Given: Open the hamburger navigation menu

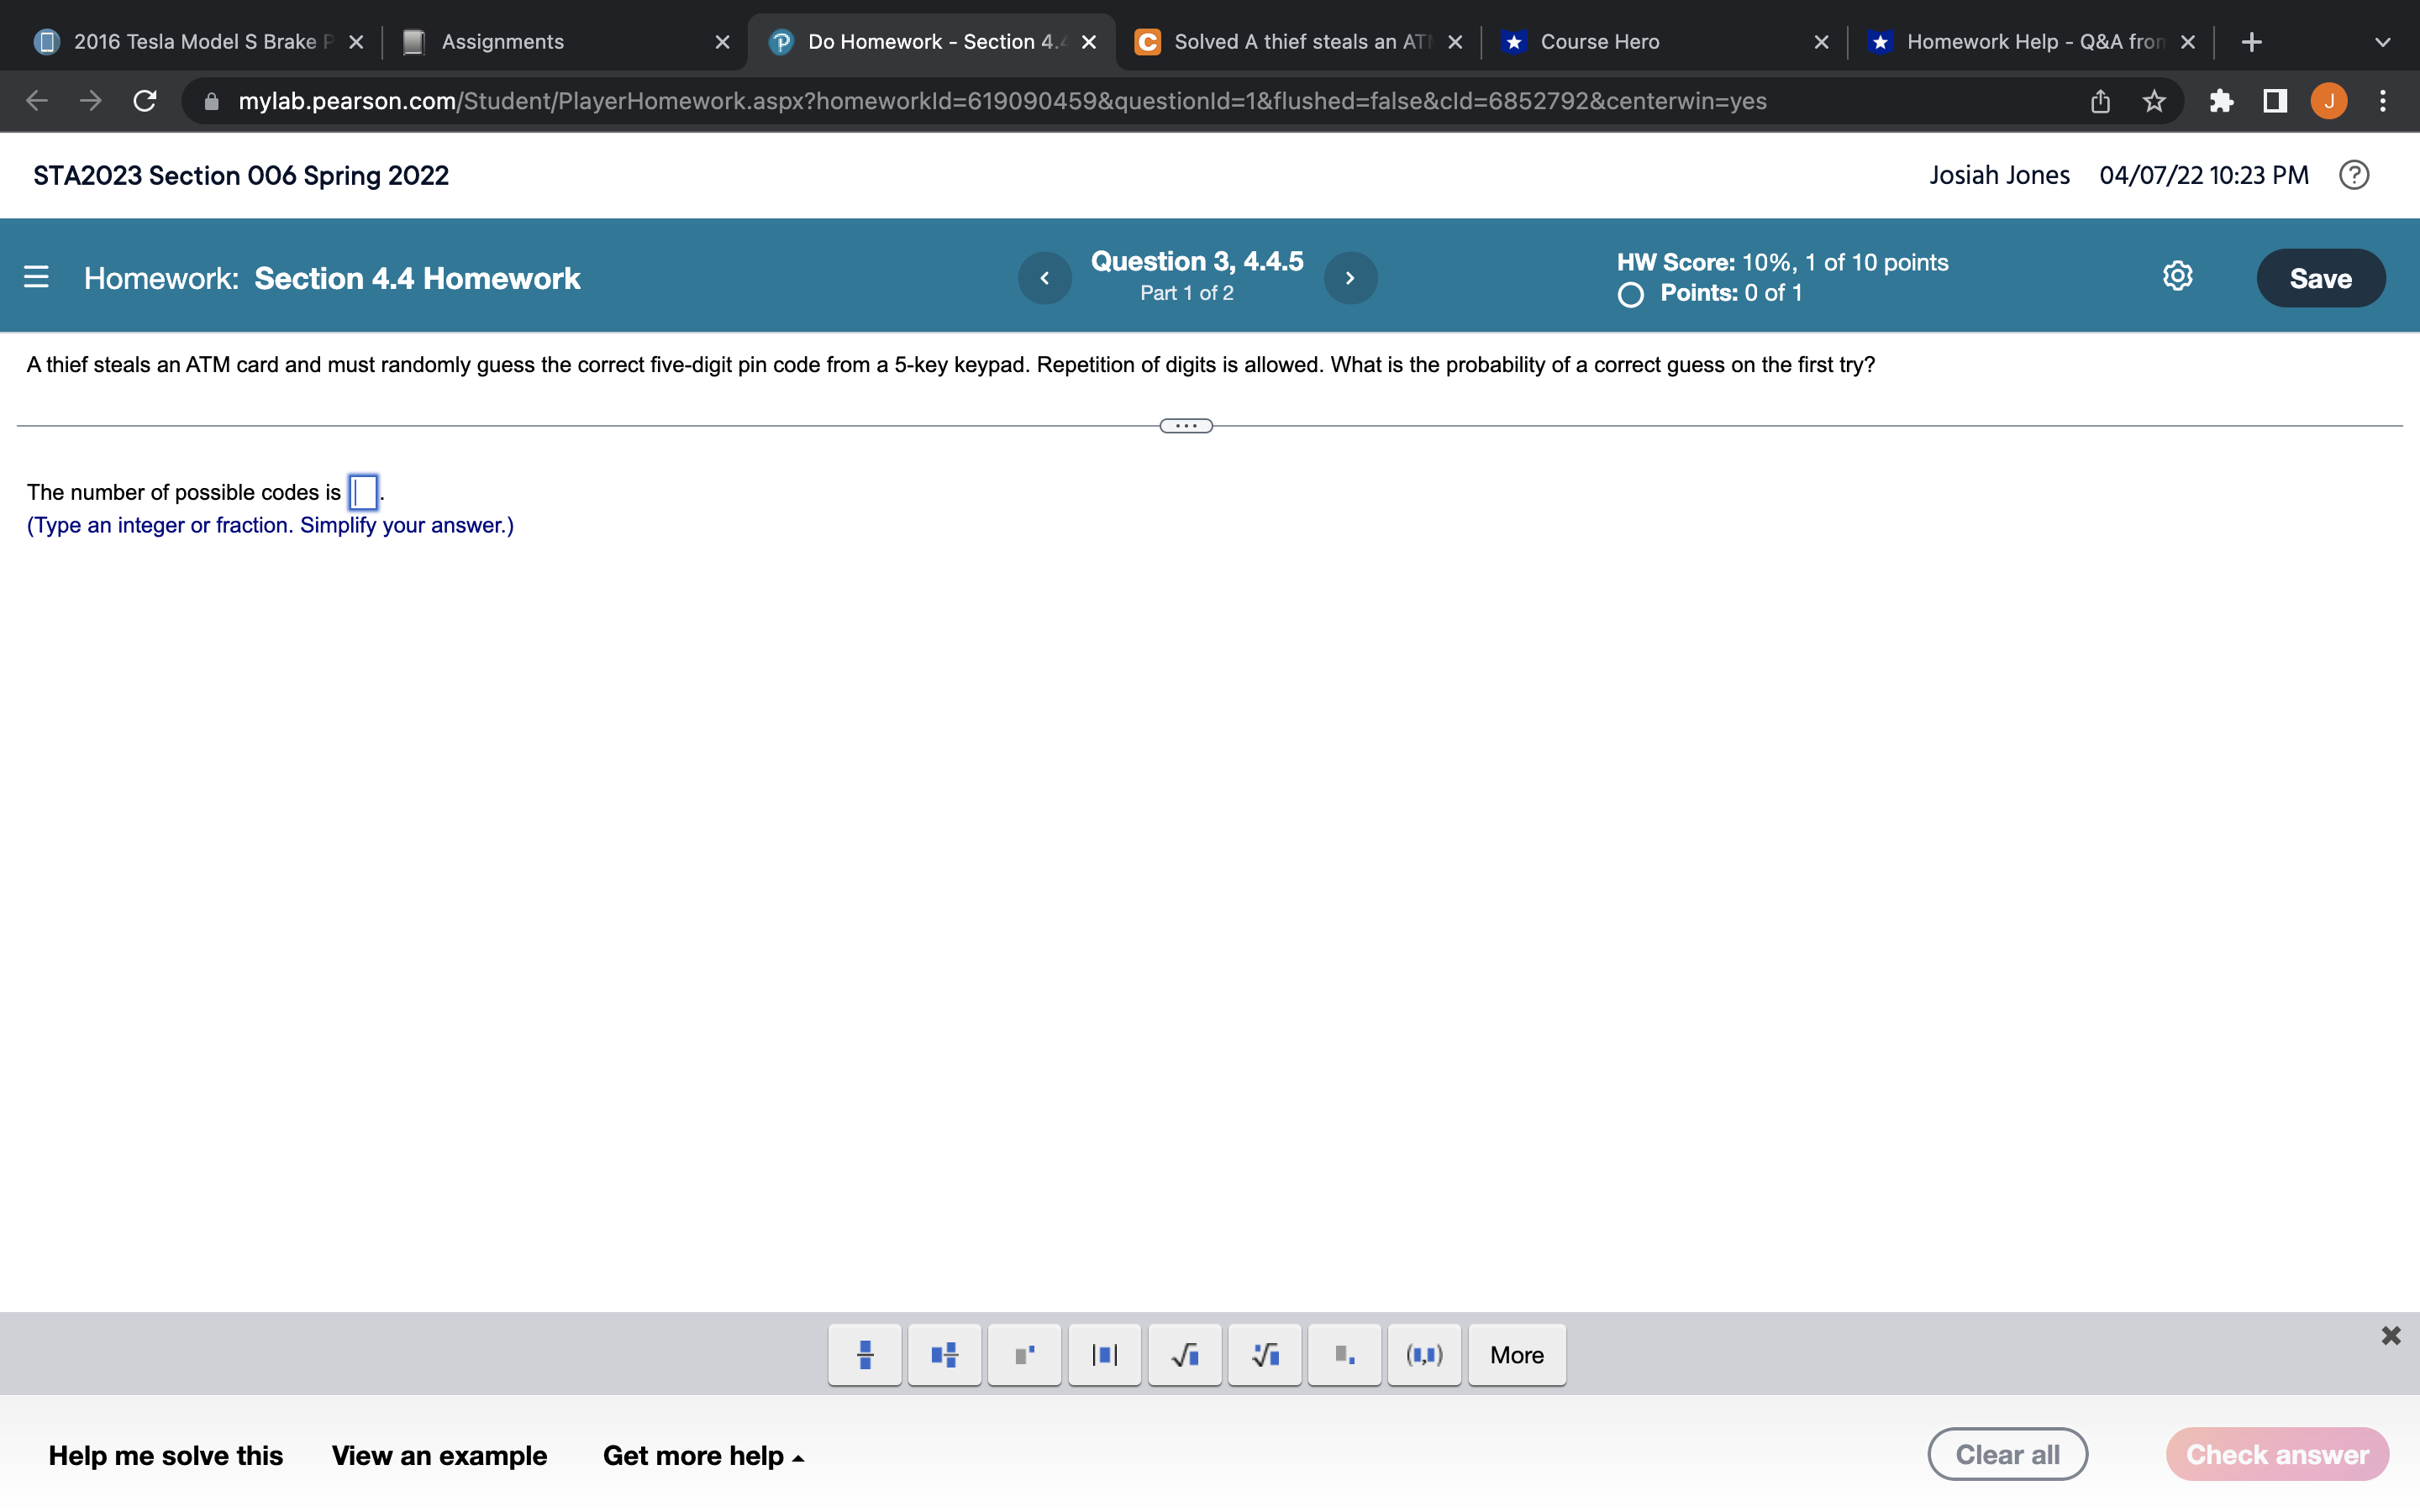Looking at the screenshot, I should click(x=36, y=277).
